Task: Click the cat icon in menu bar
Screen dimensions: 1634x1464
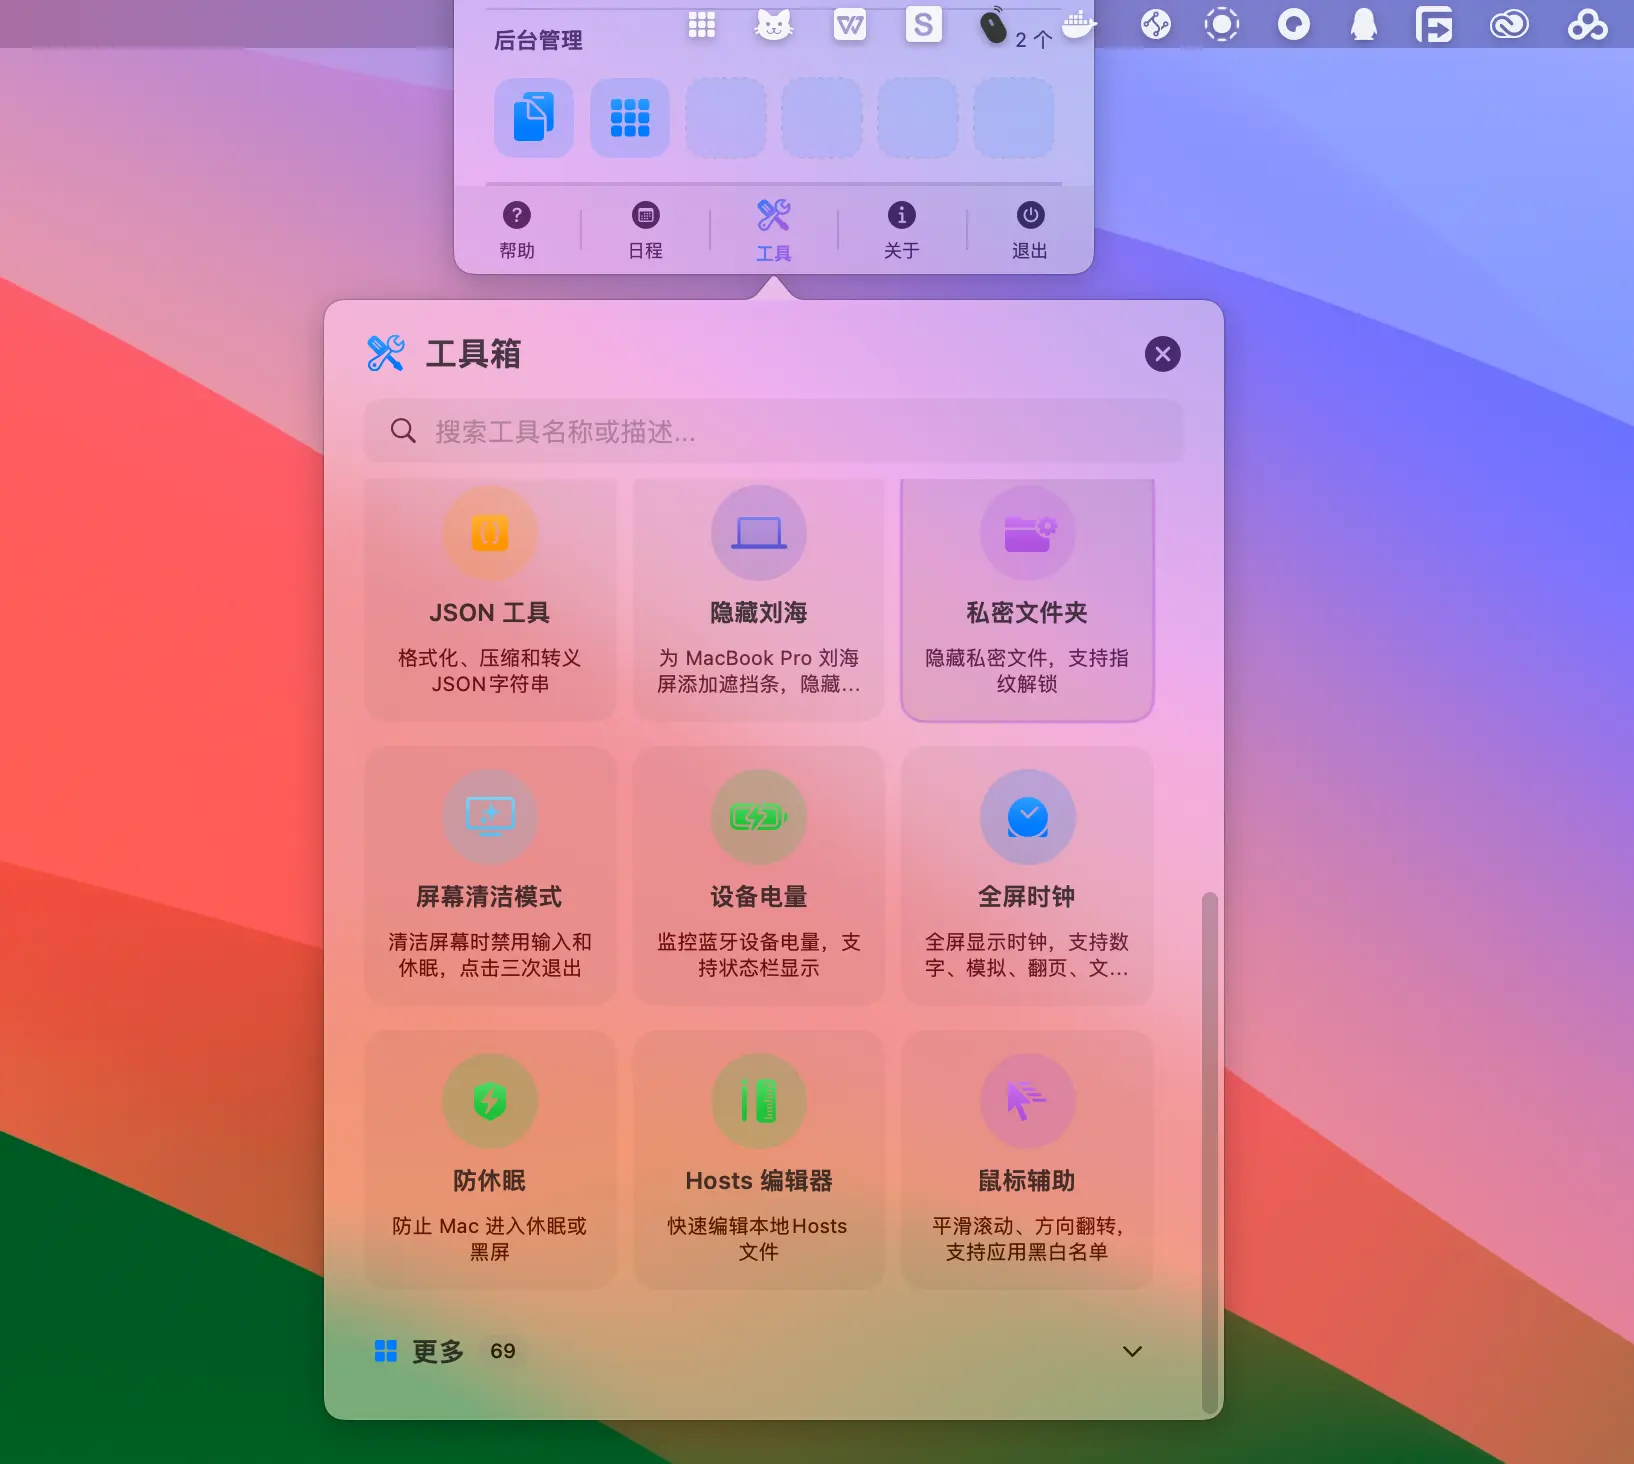Action: (774, 25)
